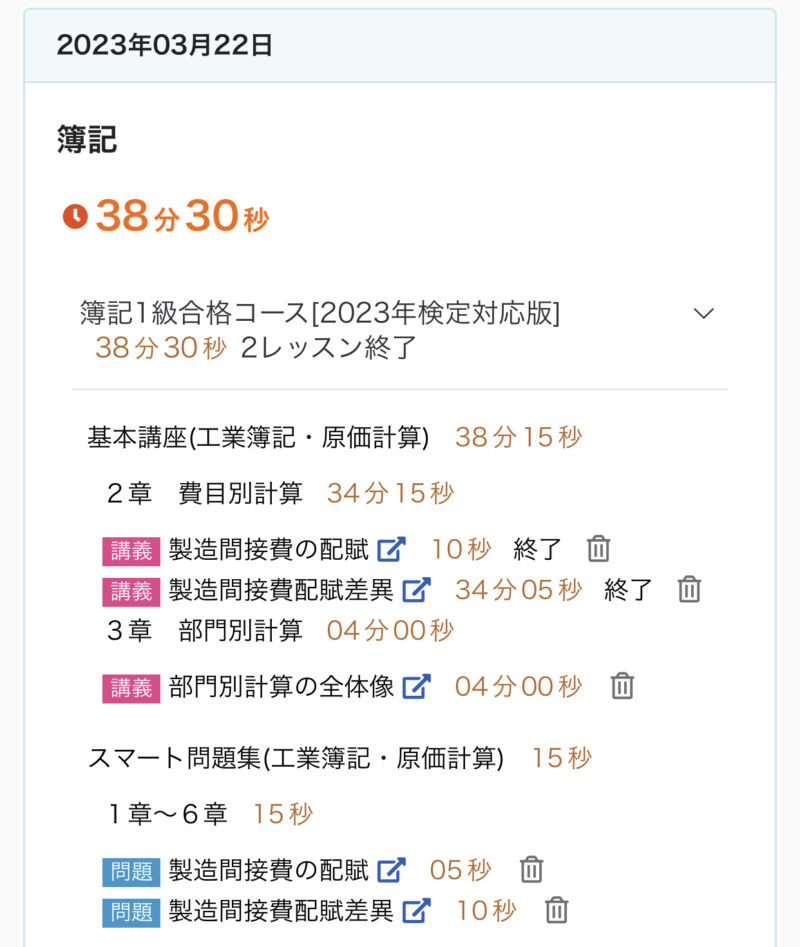800x947 pixels.
Task: Click the clock icon beside 38分30秒
Action: pyautogui.click(x=75, y=216)
